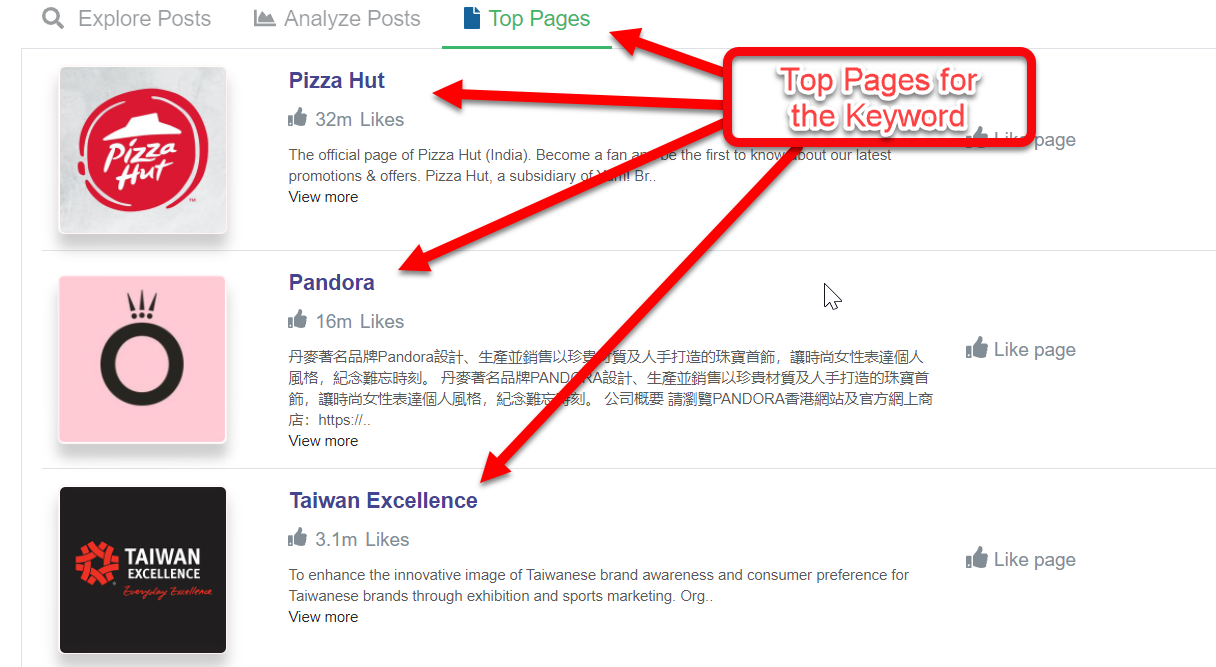The width and height of the screenshot is (1216, 667).
Task: Expand Taiwan Excellence description with View more
Action: pos(323,617)
